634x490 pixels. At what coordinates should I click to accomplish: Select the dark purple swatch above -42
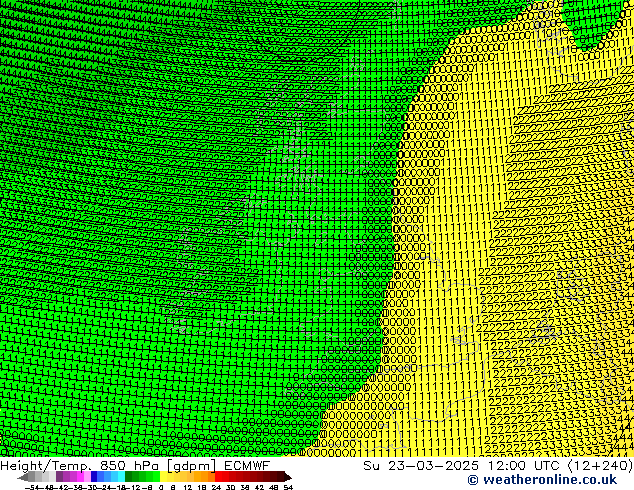(x=59, y=477)
